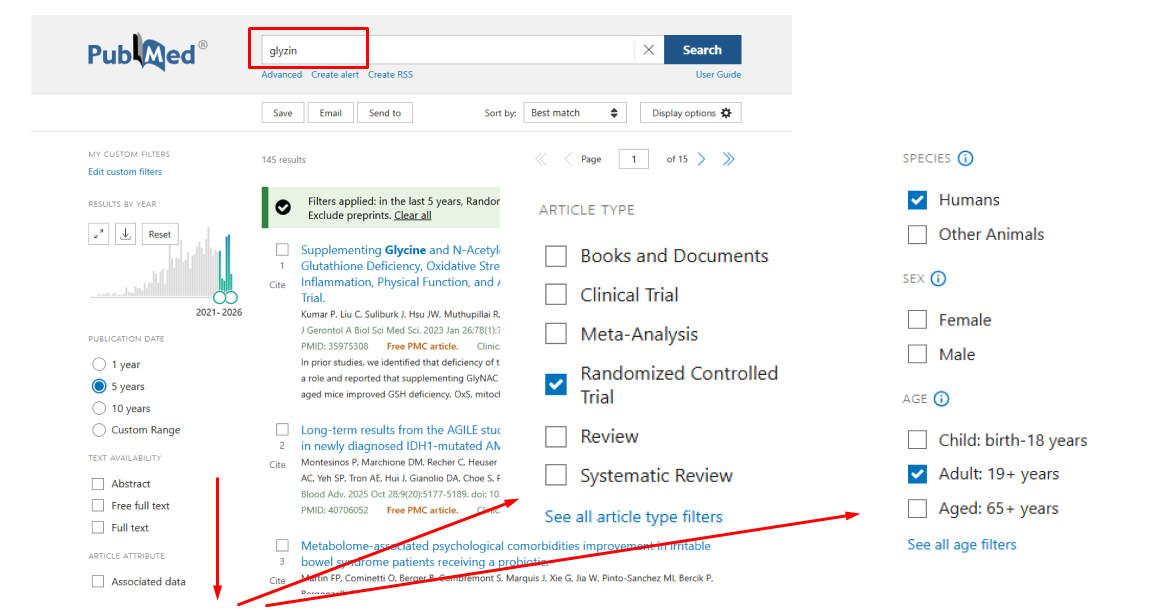Open See all age filters link
The height and width of the screenshot is (610, 1158).
pos(962,544)
